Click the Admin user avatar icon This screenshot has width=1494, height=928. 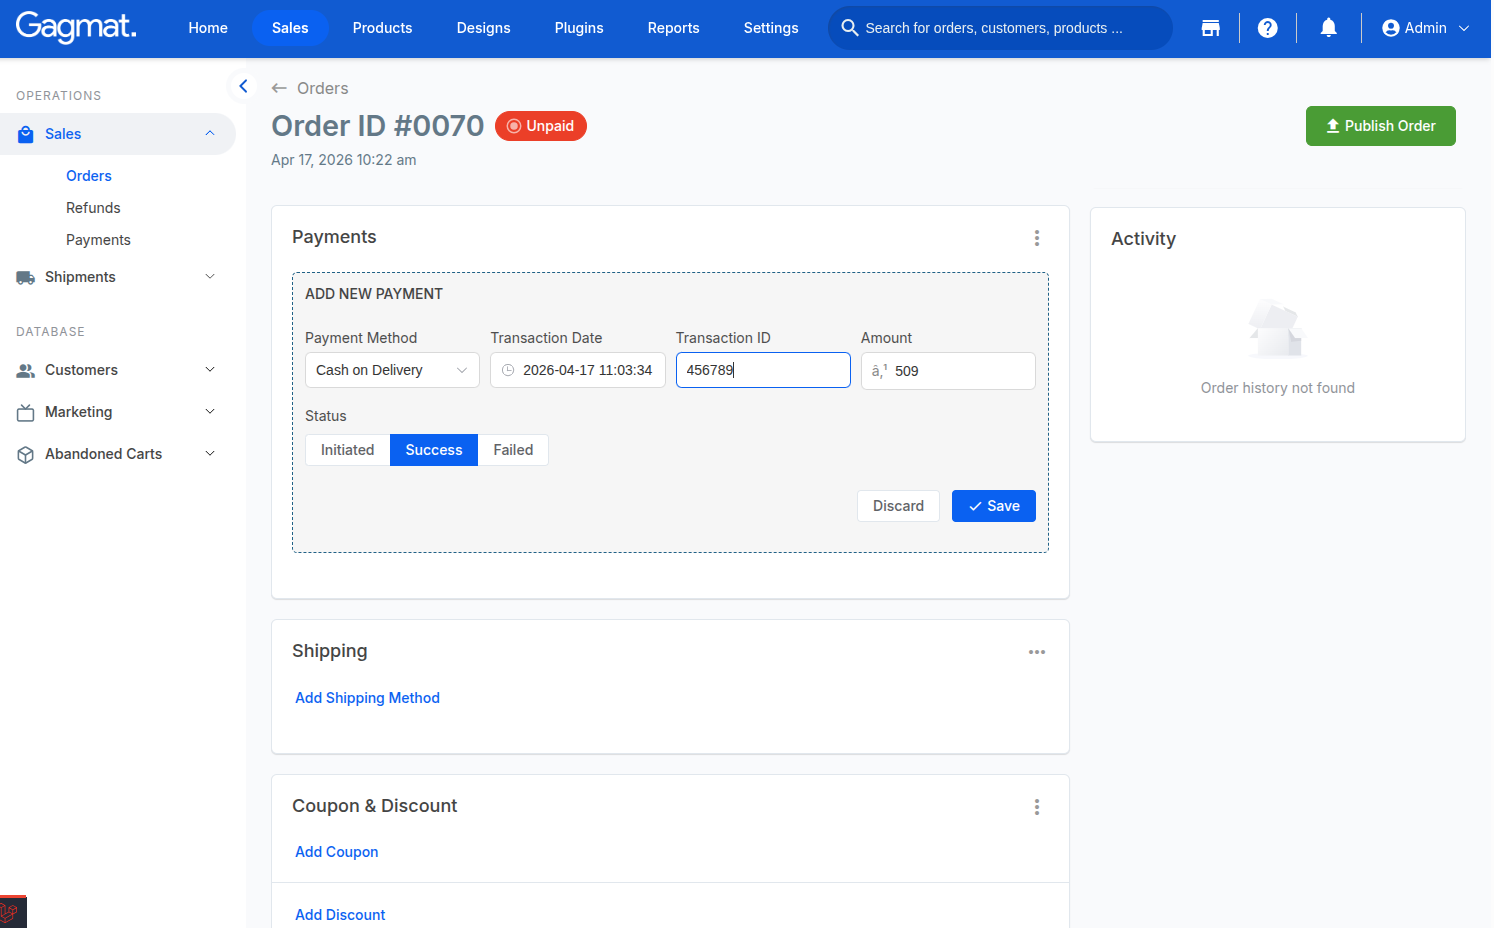[x=1390, y=28]
